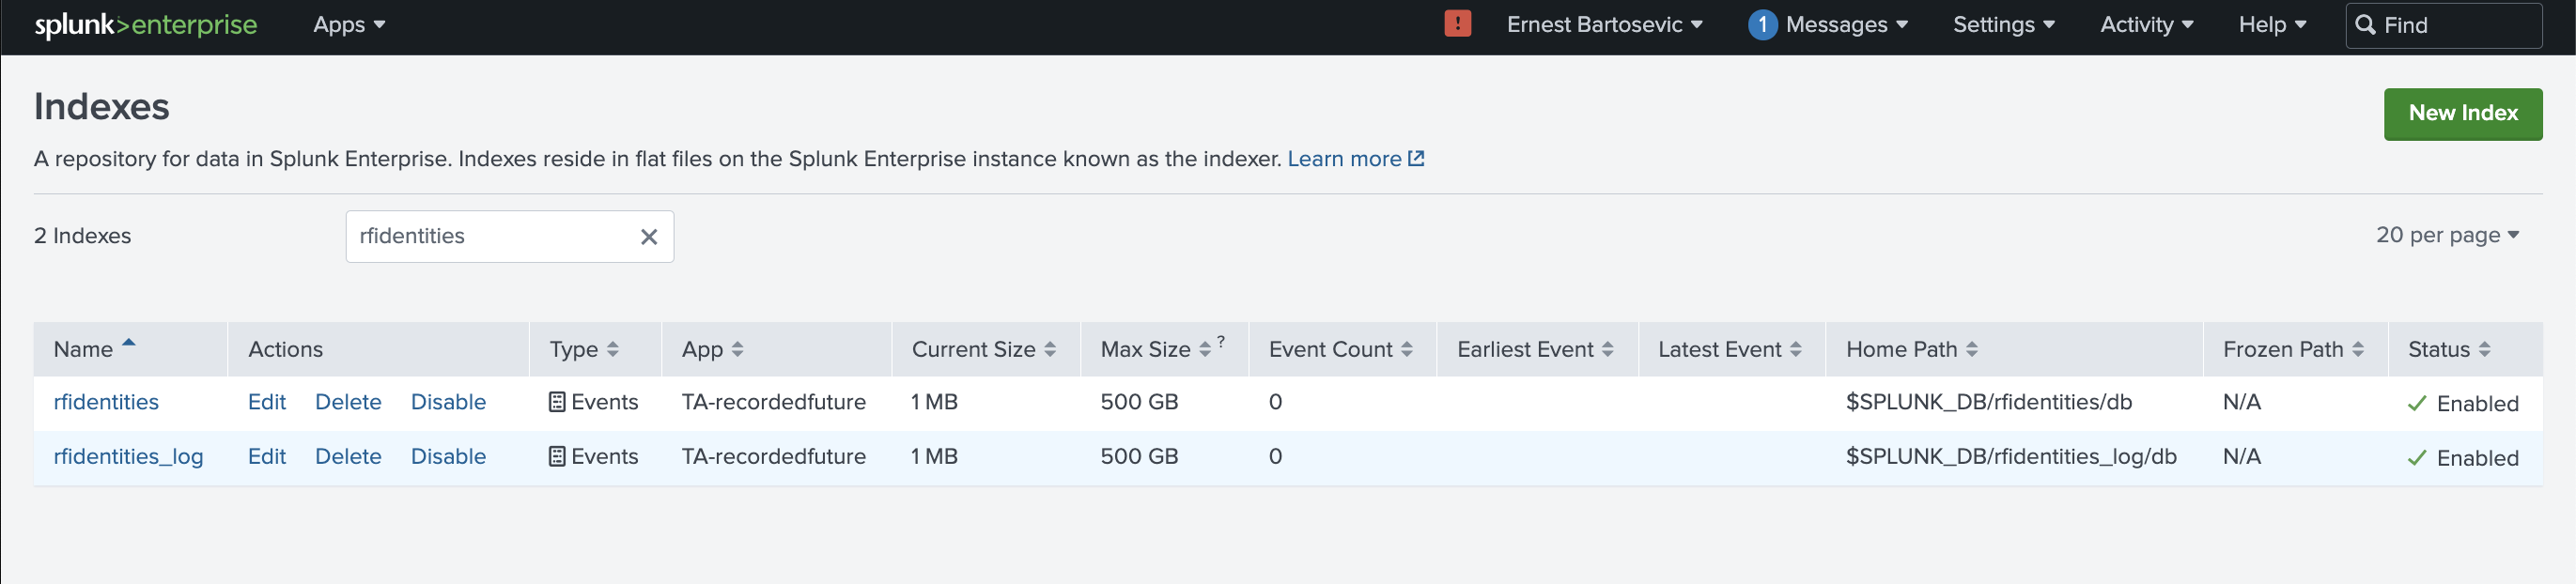Click the Max Size help question mark

pyautogui.click(x=1220, y=342)
